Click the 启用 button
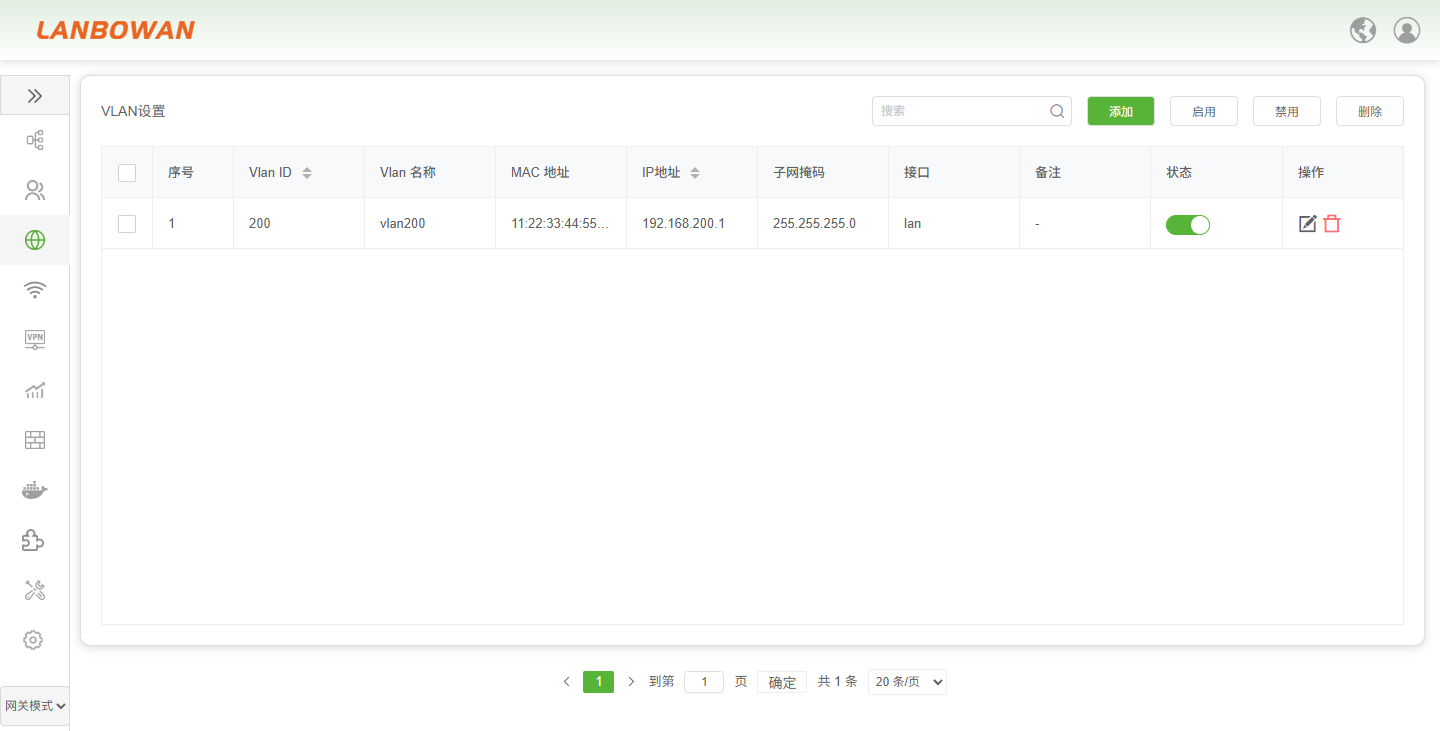 pos(1204,111)
